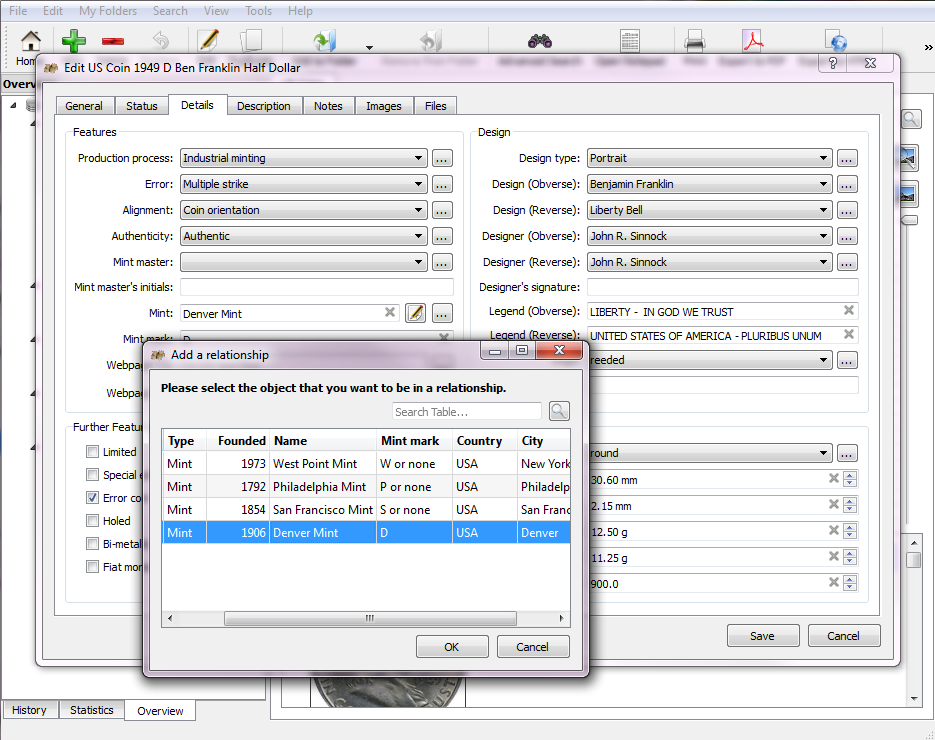Click the binoculars Advanced Search icon
This screenshot has width=935, height=740.
pyautogui.click(x=540, y=41)
